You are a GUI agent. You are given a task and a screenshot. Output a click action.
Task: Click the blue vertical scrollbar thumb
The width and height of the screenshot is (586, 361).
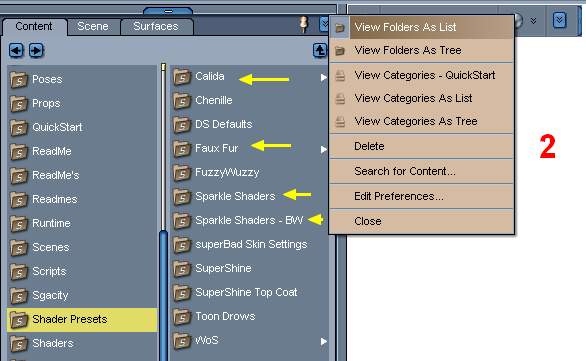click(163, 295)
